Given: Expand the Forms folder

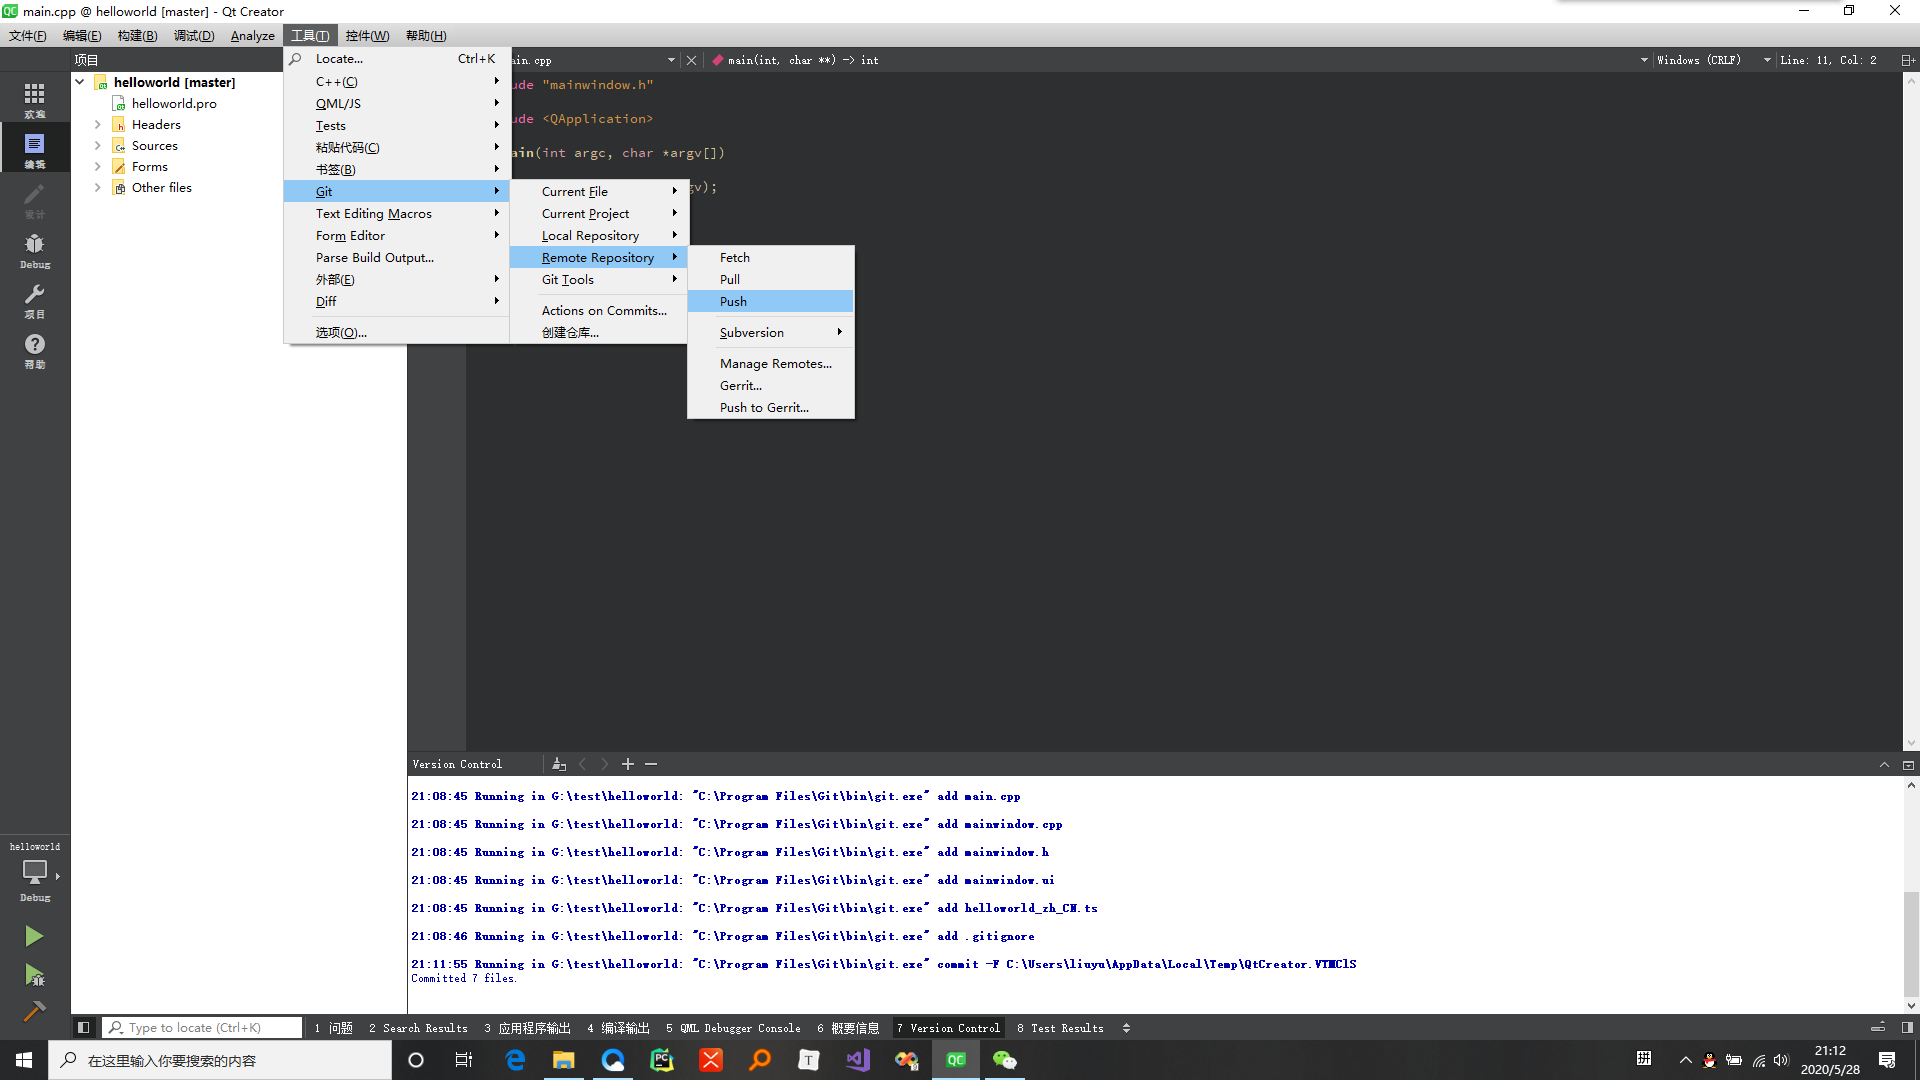Looking at the screenshot, I should point(98,167).
